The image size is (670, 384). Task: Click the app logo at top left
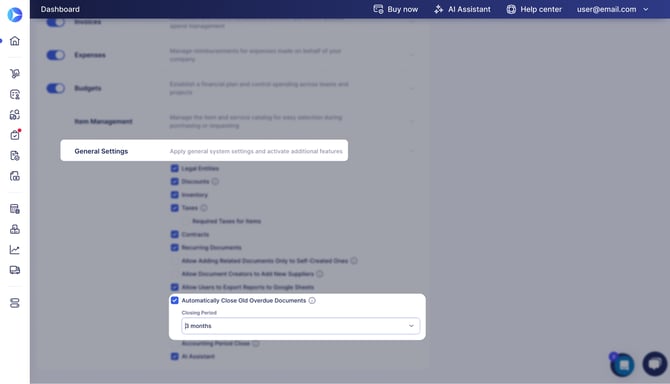pyautogui.click(x=15, y=15)
